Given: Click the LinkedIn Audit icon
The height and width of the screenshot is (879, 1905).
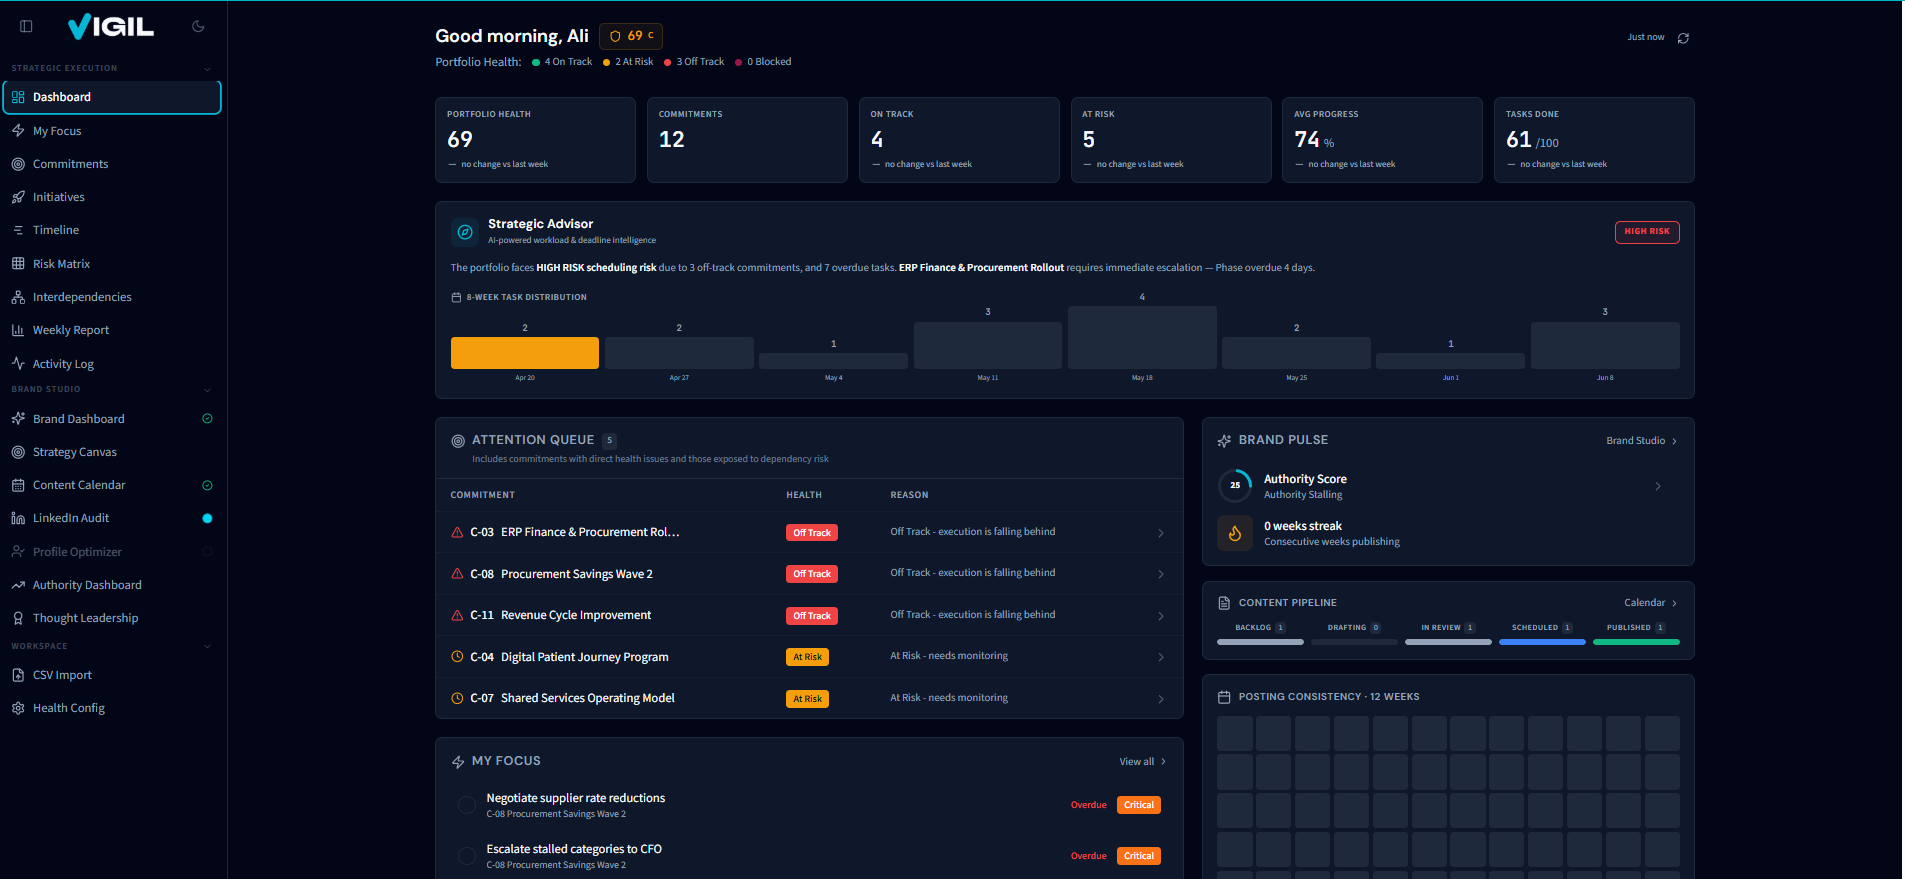Looking at the screenshot, I should pos(18,518).
